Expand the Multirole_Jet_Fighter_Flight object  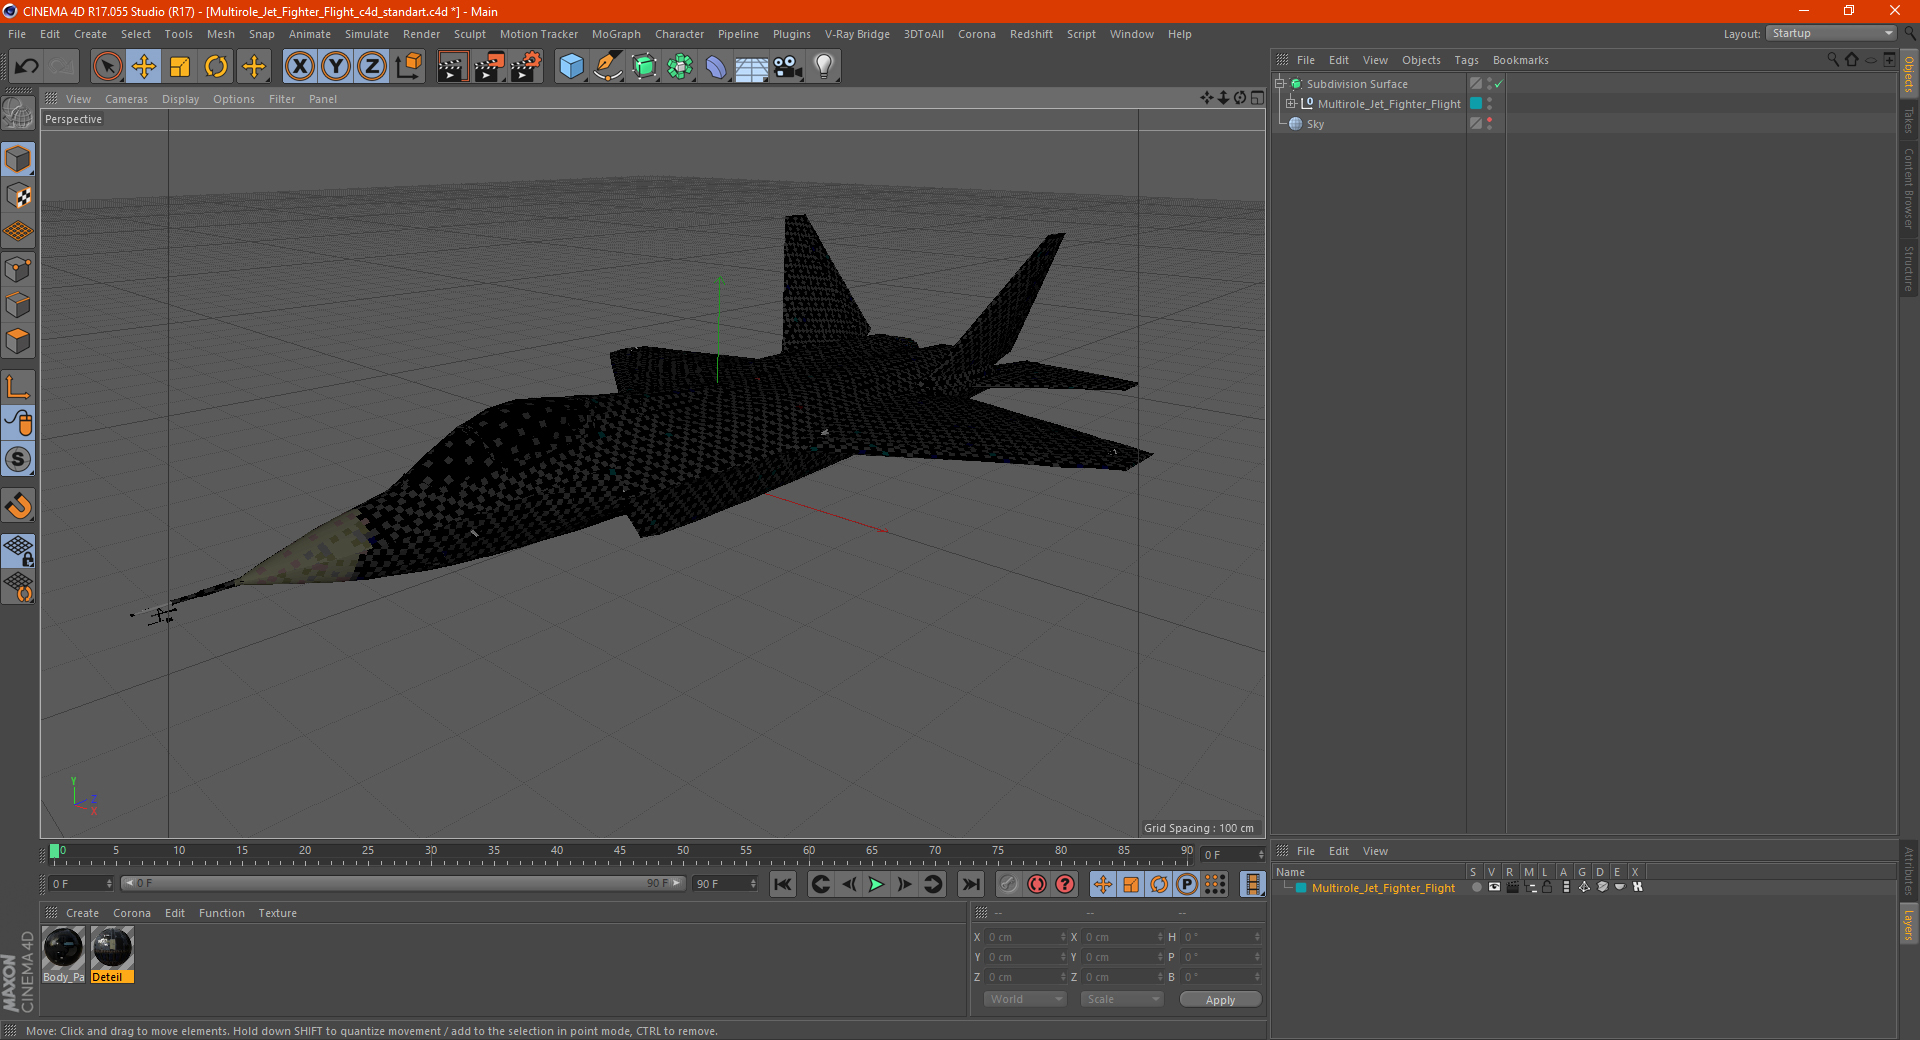point(1291,104)
